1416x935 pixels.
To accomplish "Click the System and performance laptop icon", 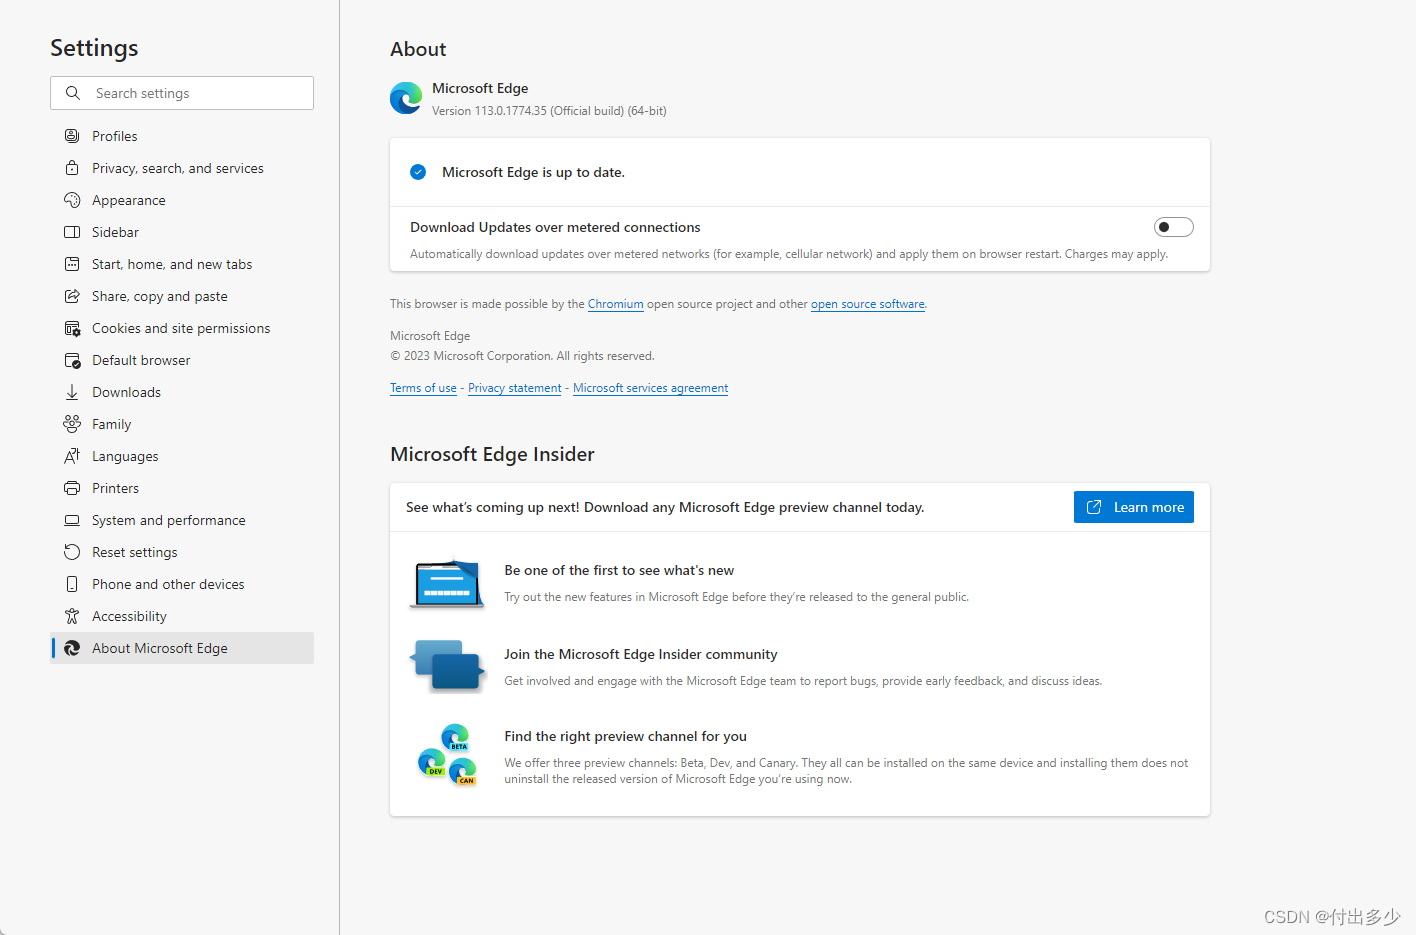I will (x=72, y=520).
